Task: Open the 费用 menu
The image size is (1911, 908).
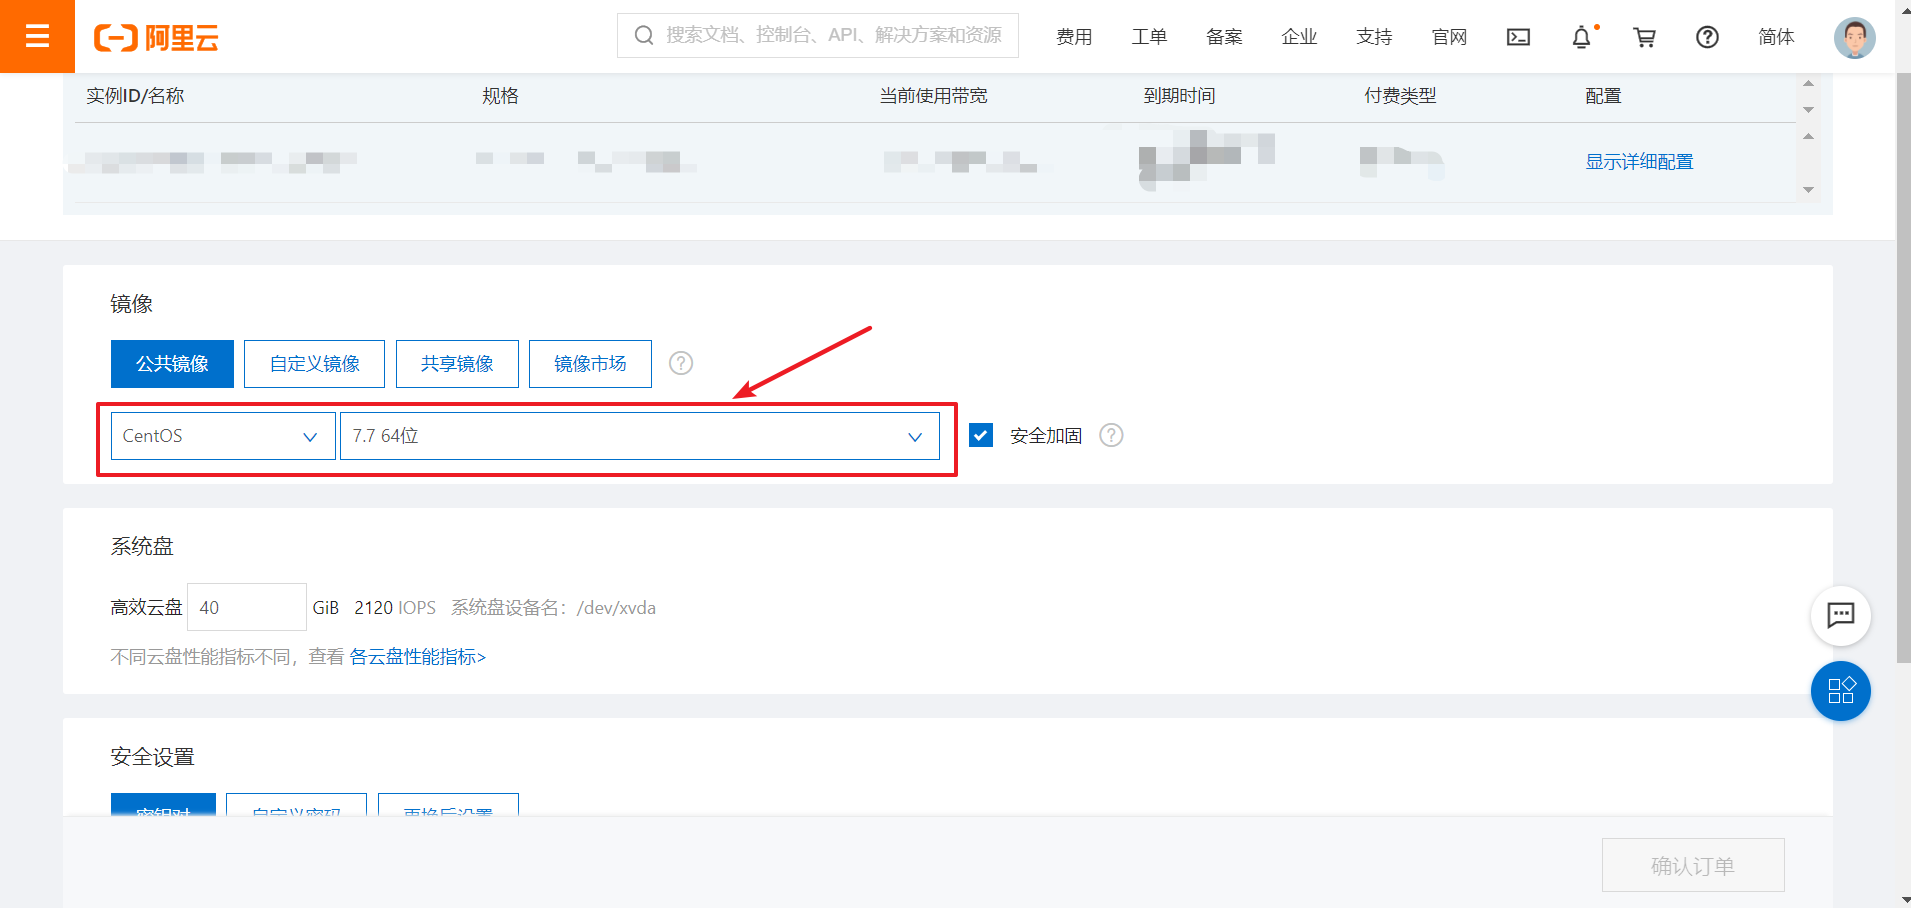Action: [x=1074, y=37]
